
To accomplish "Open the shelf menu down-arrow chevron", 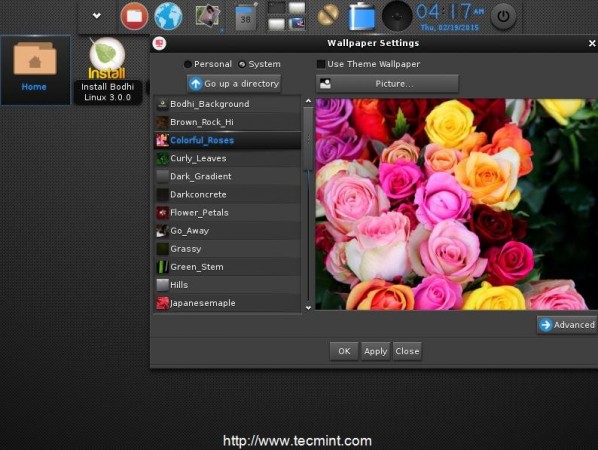I will (96, 16).
